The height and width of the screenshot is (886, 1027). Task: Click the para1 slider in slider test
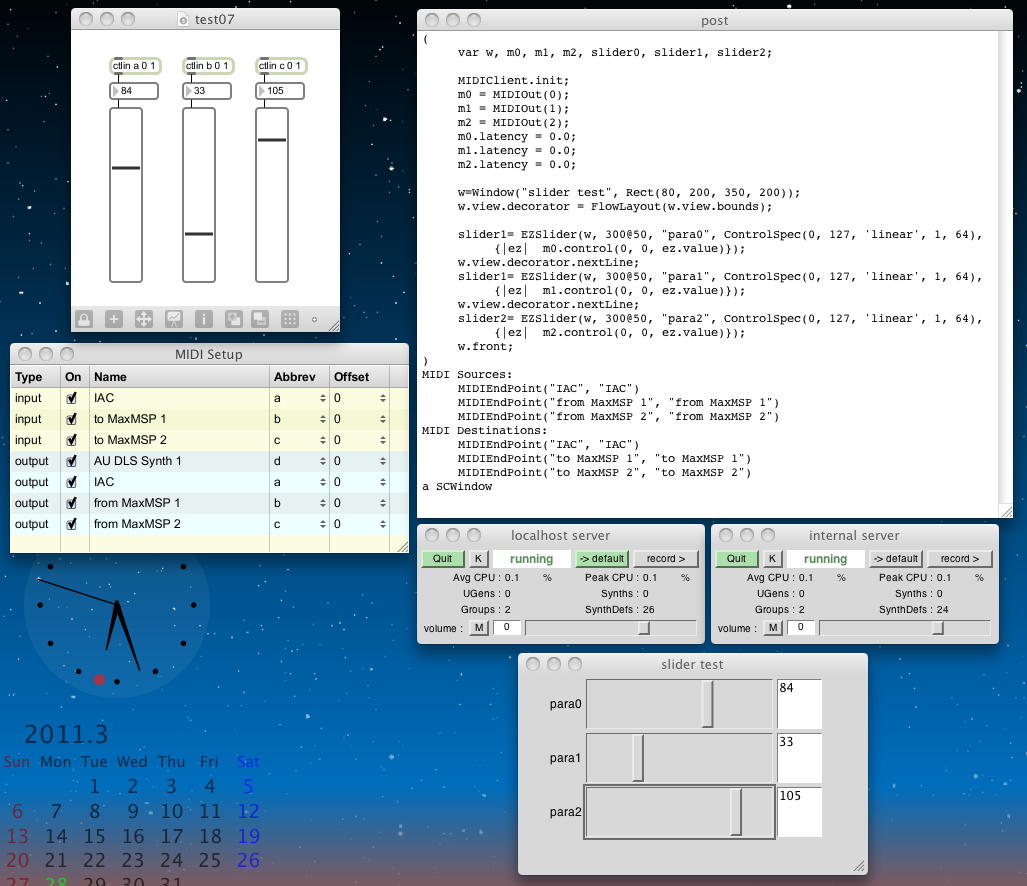click(679, 758)
